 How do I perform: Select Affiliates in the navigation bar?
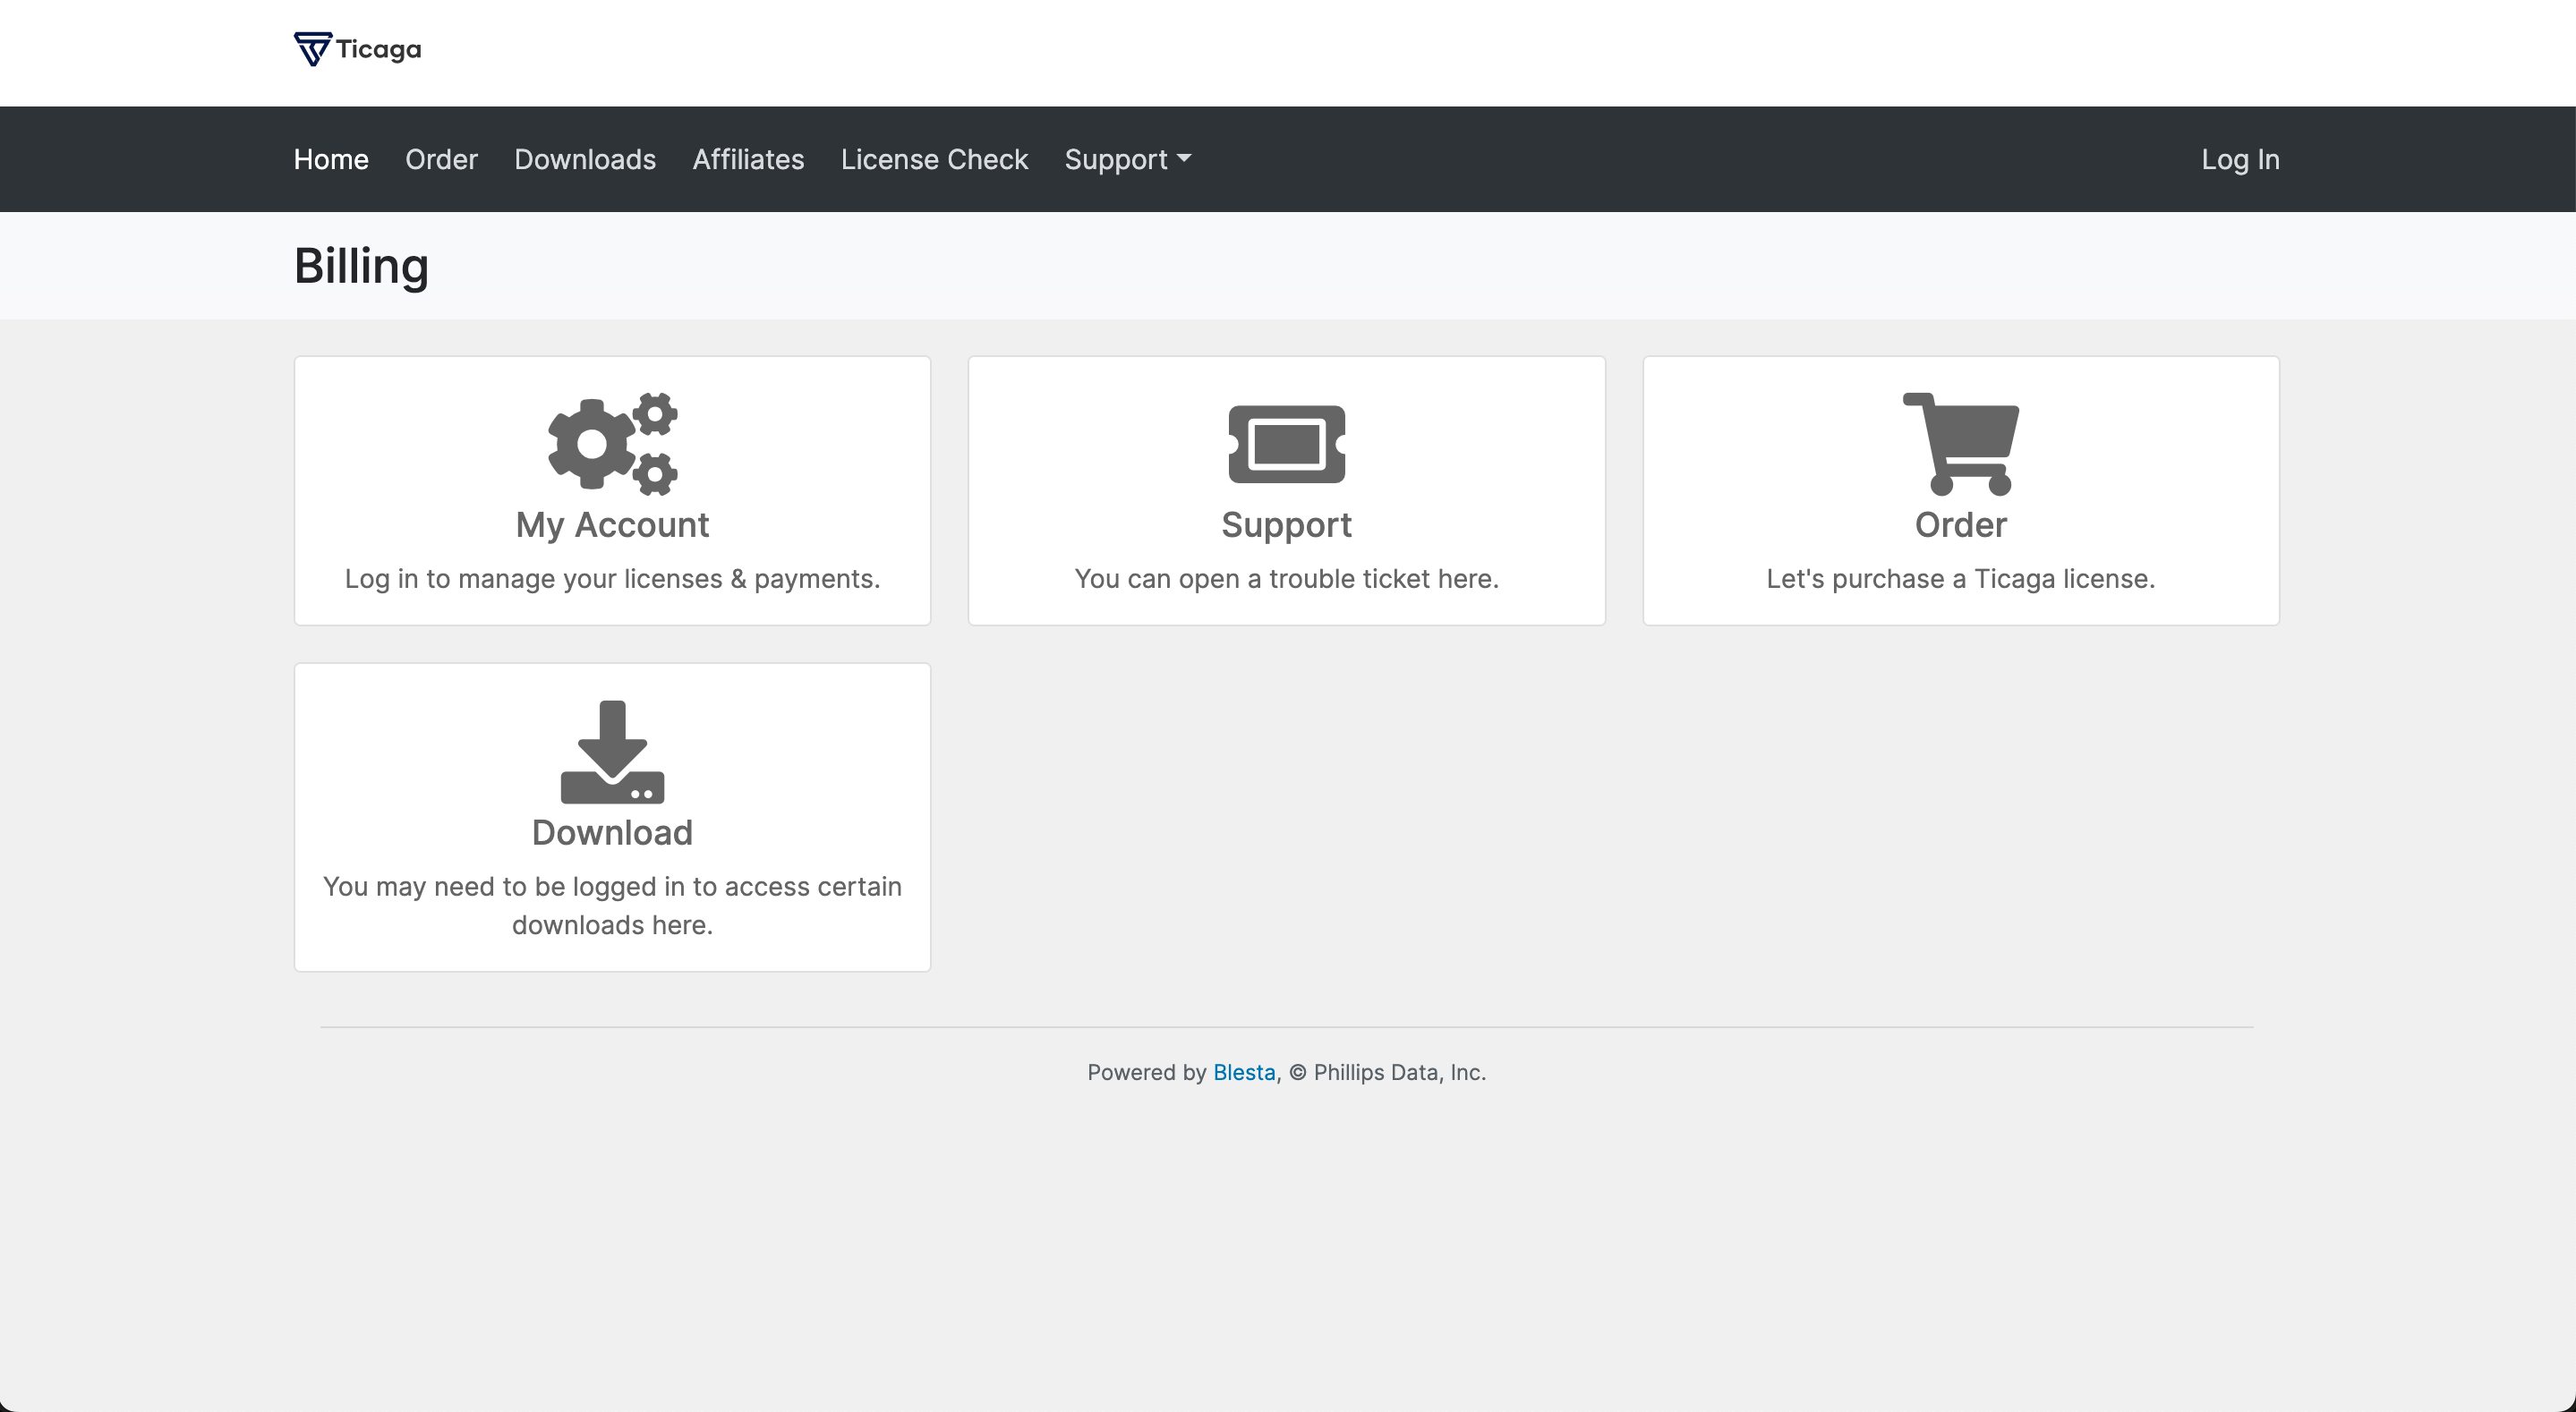click(x=748, y=159)
